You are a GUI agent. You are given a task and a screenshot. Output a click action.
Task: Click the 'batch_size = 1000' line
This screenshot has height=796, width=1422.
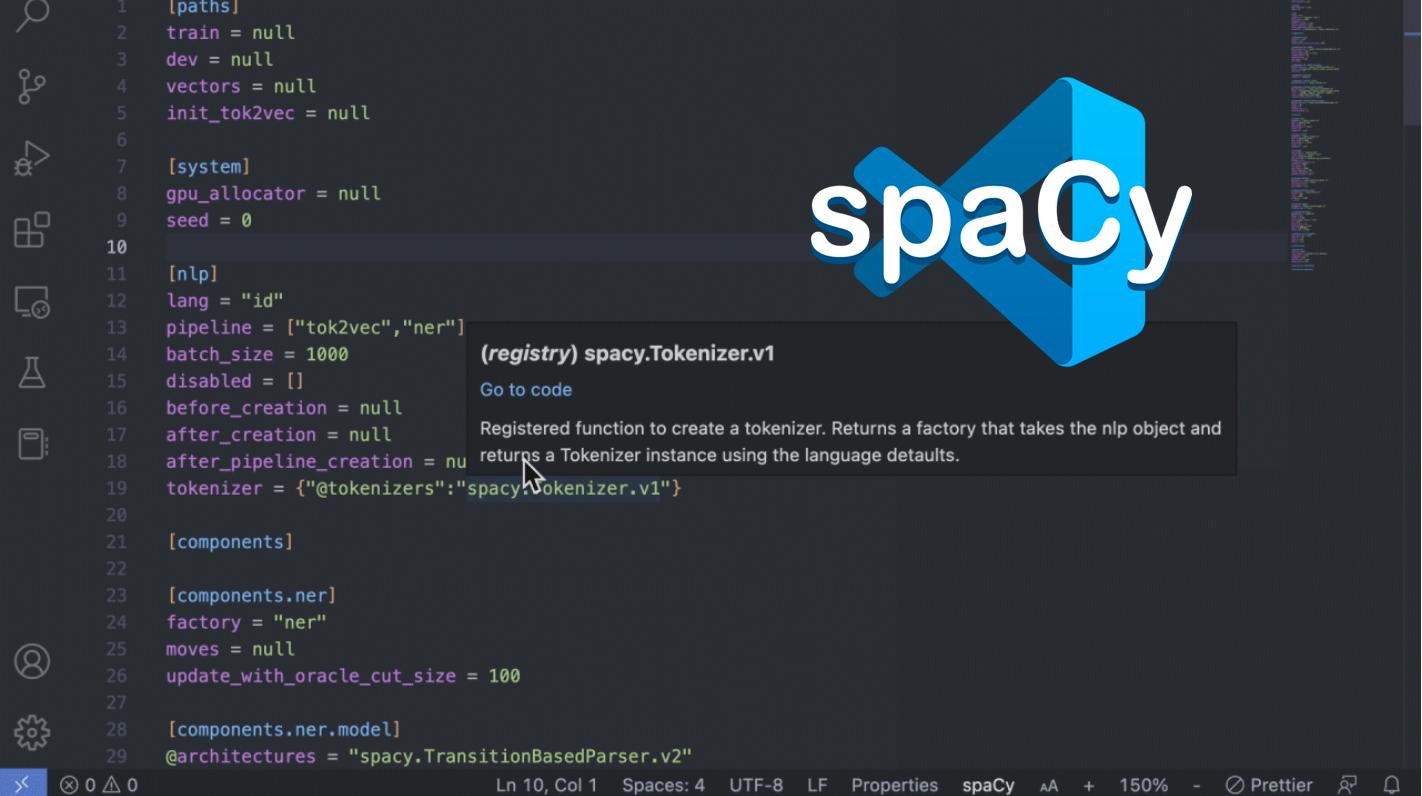point(257,354)
